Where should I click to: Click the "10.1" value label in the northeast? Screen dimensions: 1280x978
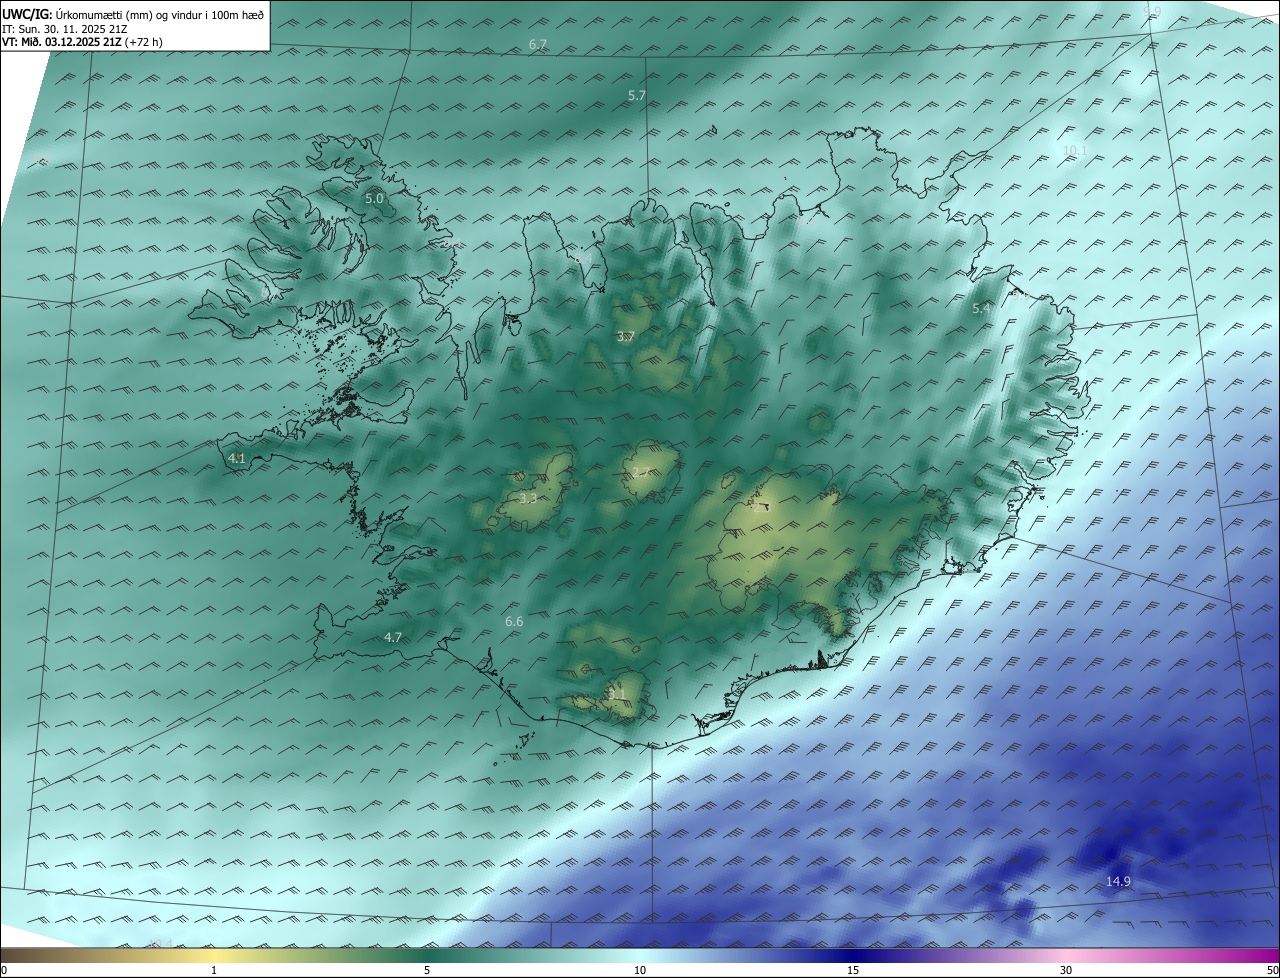point(1075,151)
